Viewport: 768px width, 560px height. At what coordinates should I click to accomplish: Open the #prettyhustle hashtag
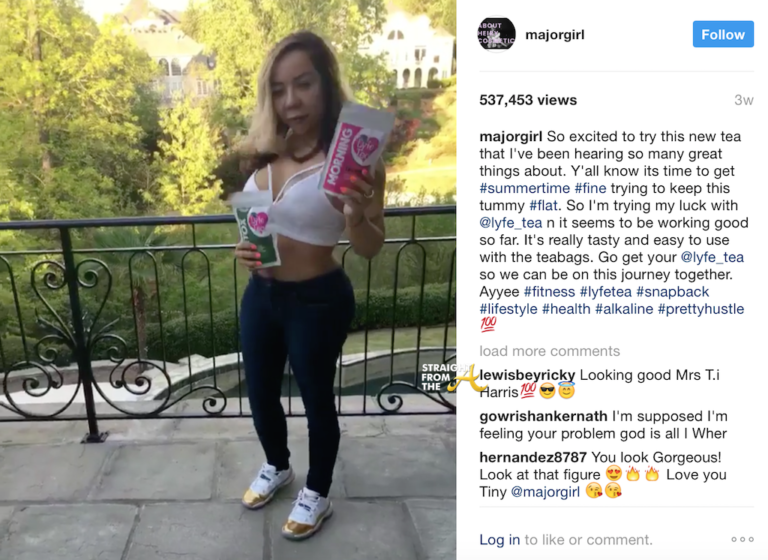(x=701, y=309)
